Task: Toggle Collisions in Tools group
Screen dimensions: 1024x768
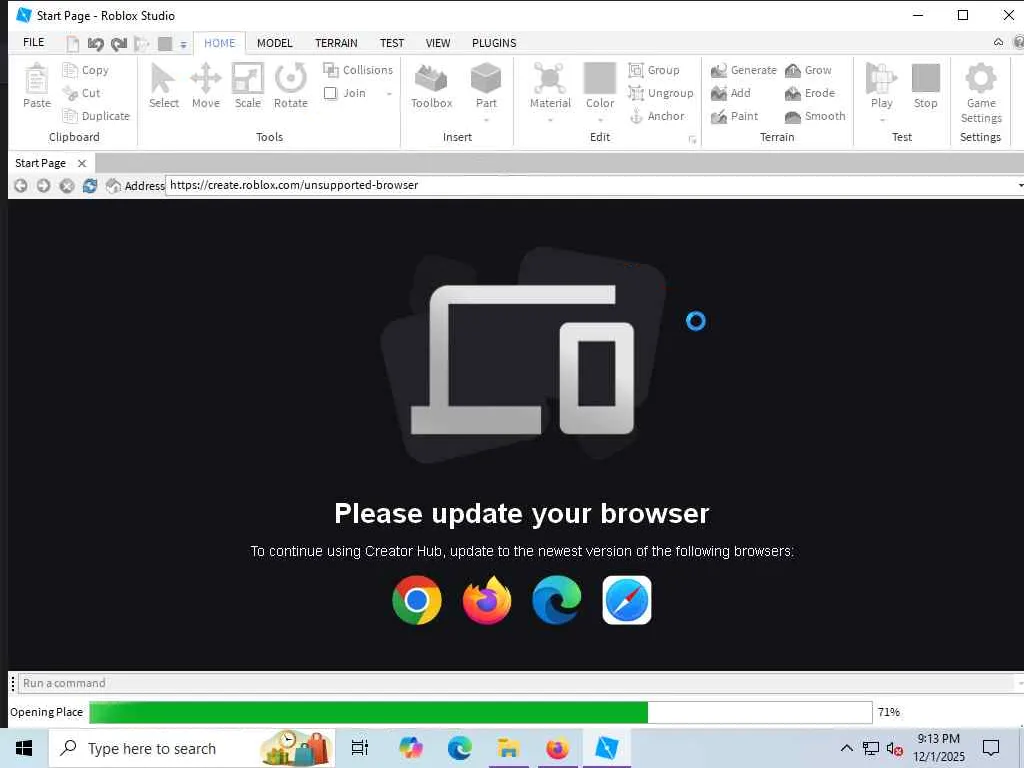Action: (358, 70)
